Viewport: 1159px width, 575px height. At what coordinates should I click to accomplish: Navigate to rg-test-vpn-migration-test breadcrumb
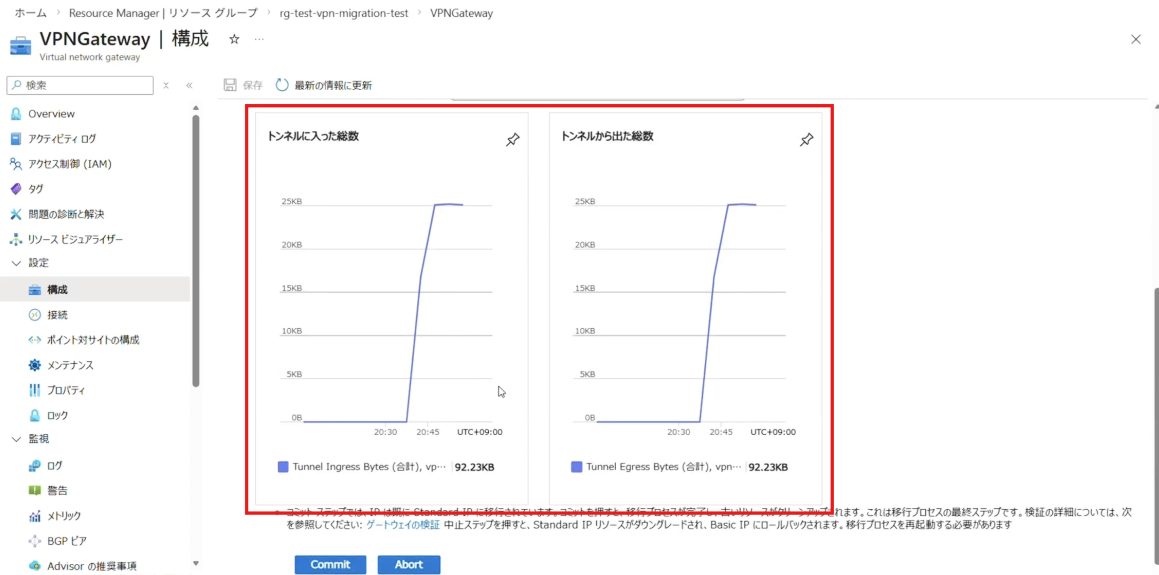click(x=344, y=13)
